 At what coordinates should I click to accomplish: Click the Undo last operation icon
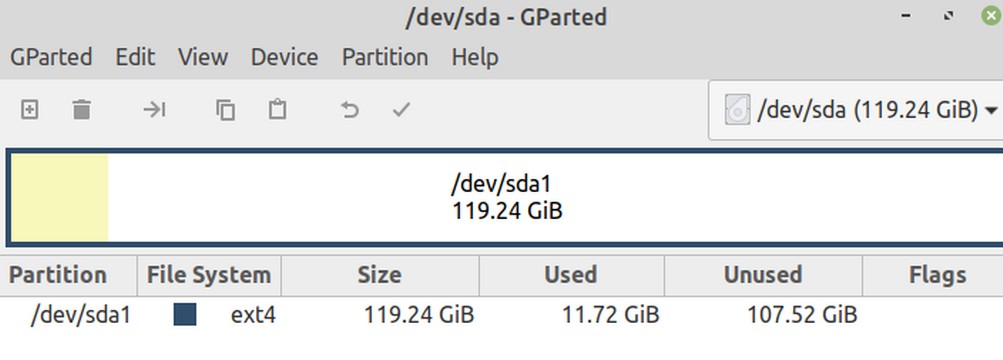coord(349,110)
